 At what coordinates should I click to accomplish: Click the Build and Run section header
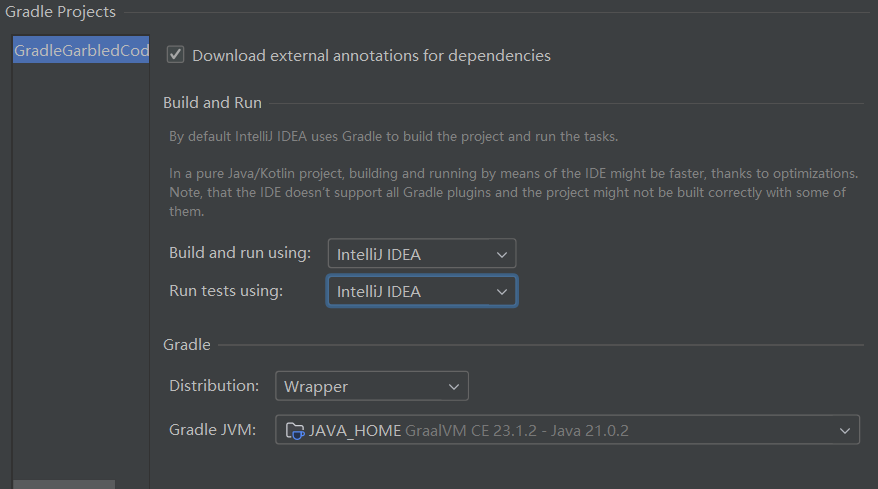tap(212, 103)
